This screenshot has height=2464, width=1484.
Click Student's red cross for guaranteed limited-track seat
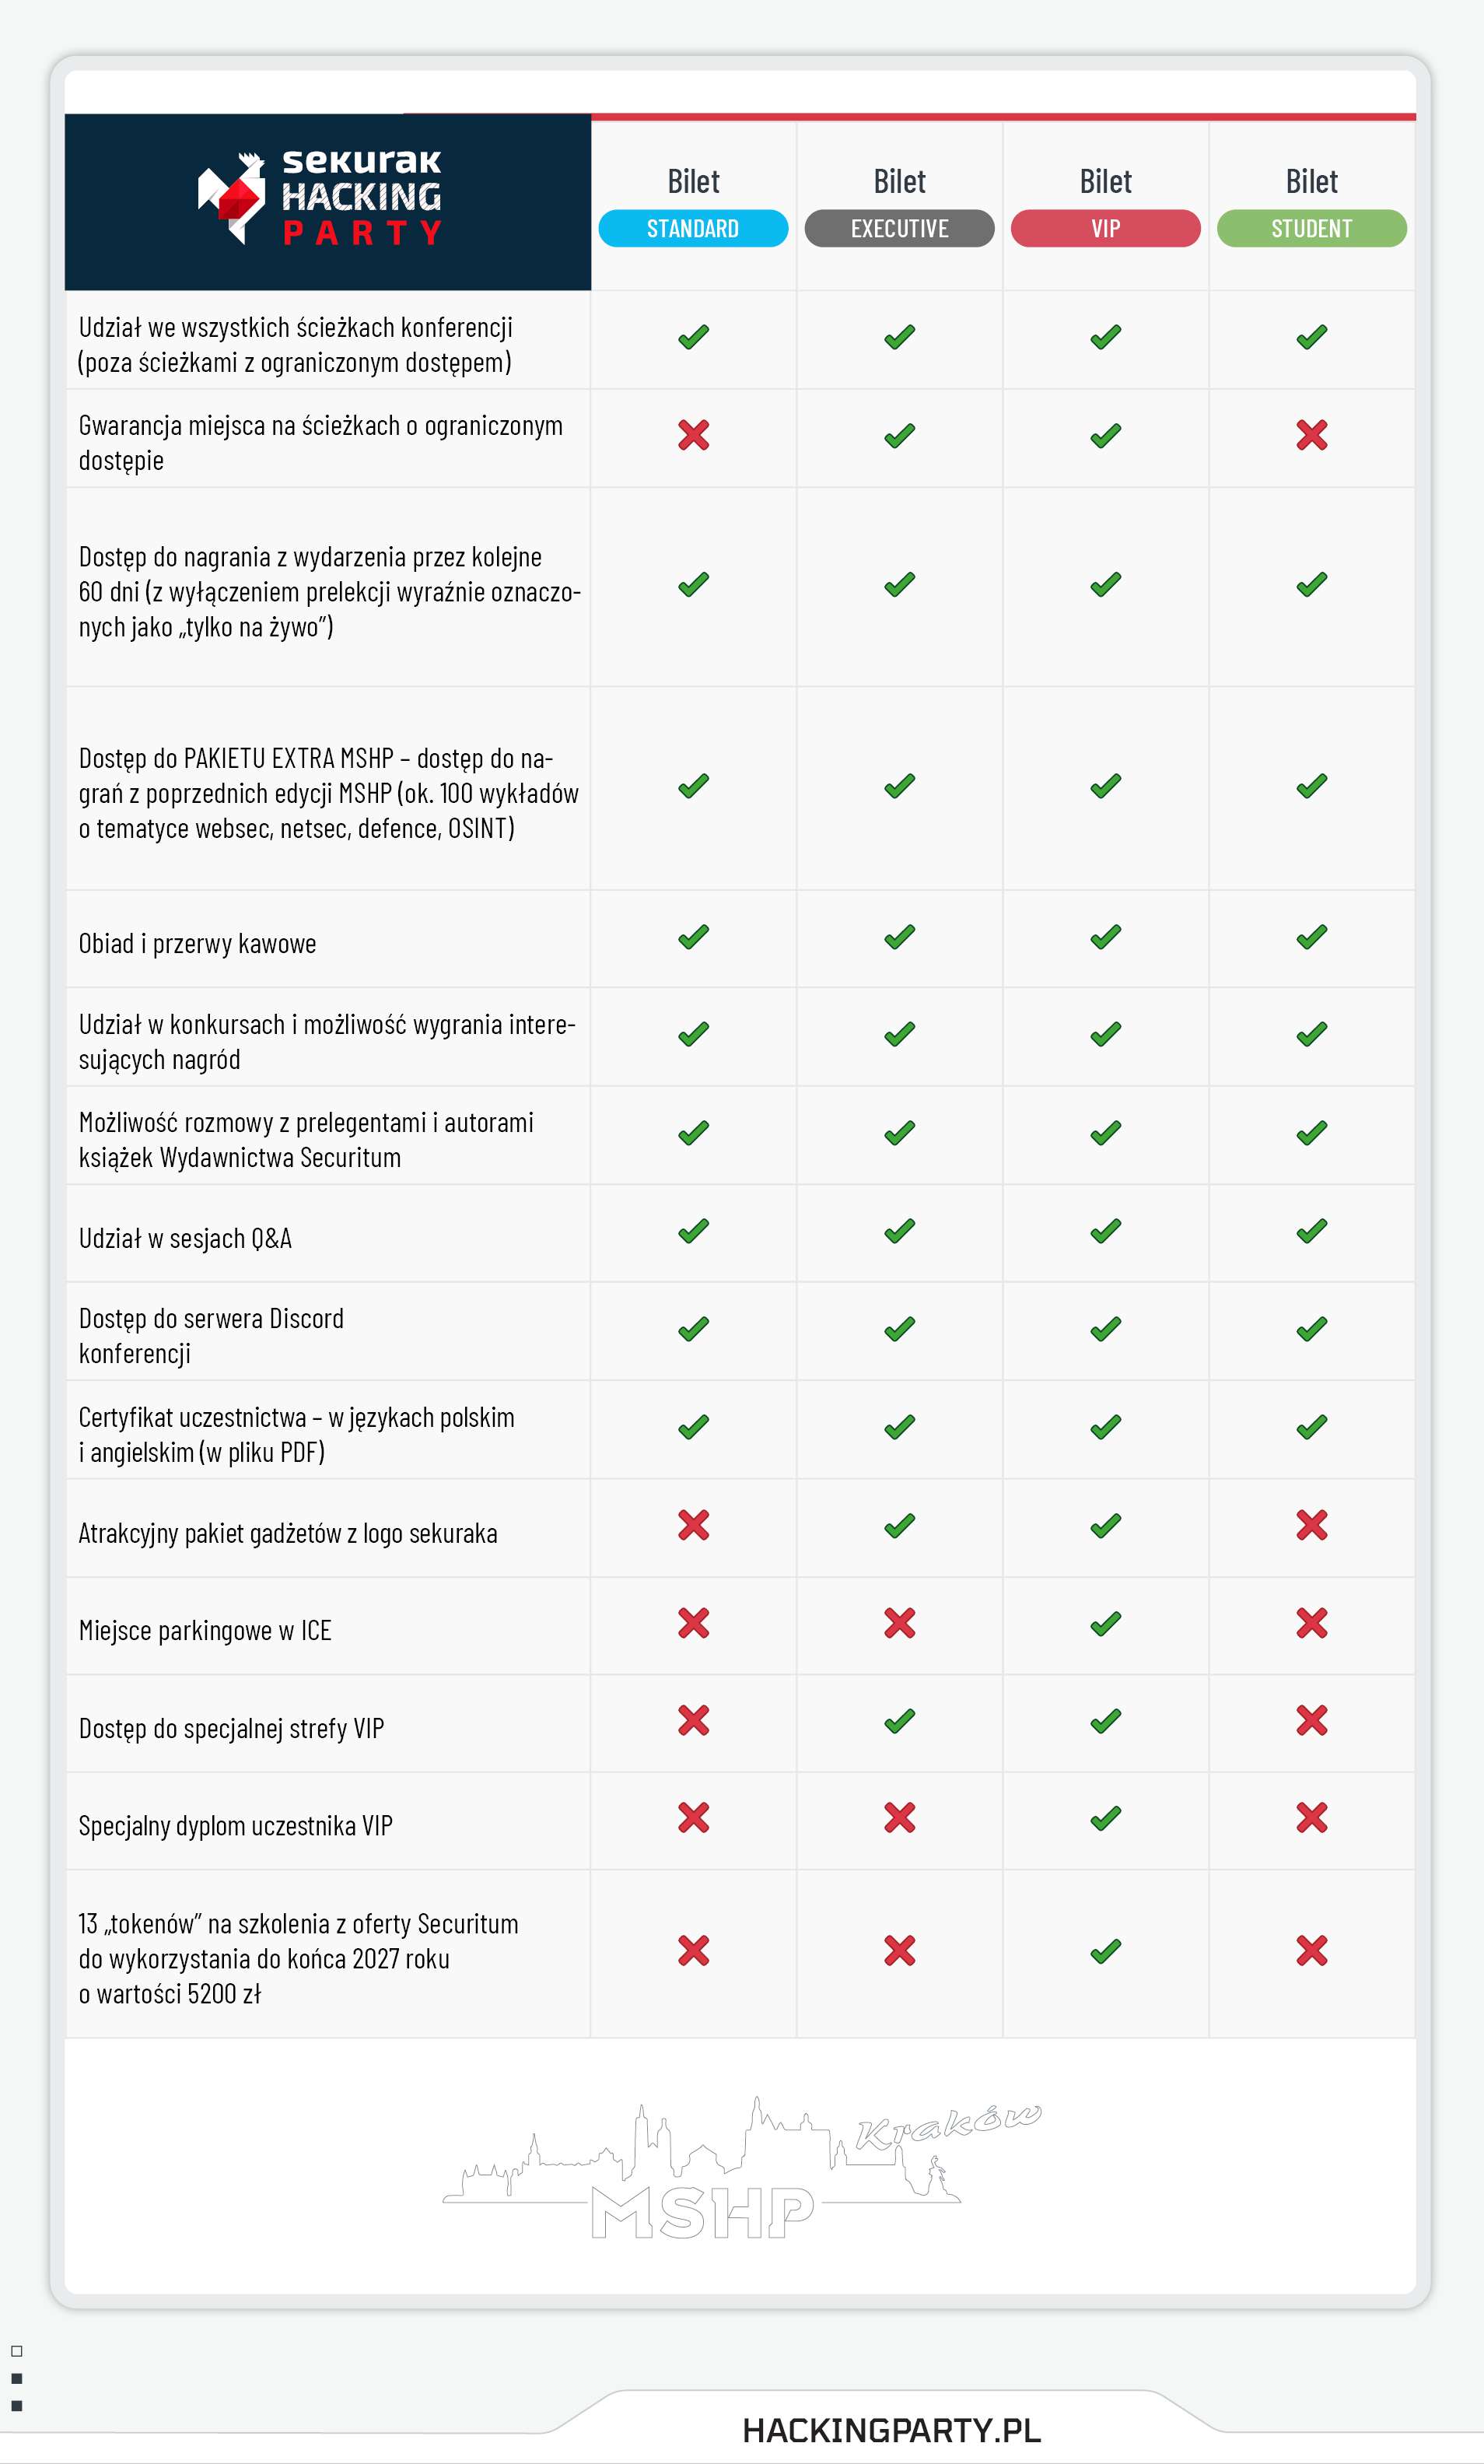tap(1311, 435)
